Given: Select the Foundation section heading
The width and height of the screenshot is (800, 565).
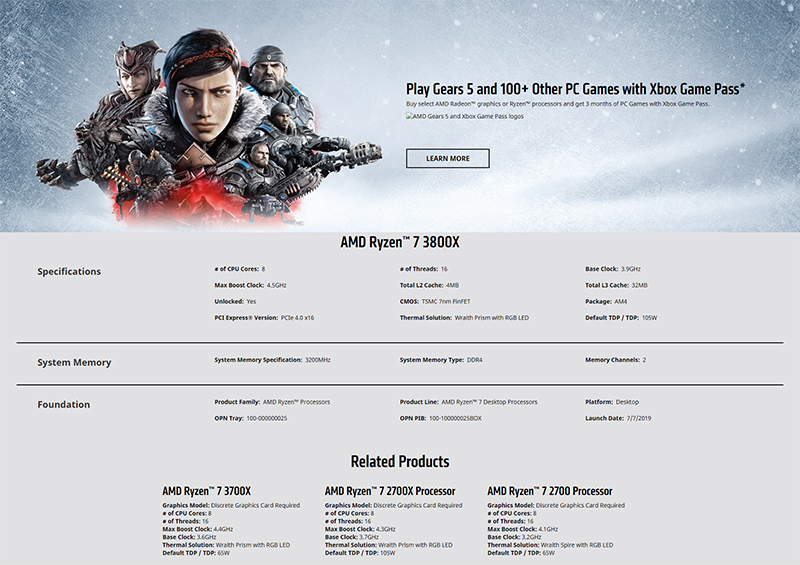Looking at the screenshot, I should [x=64, y=404].
